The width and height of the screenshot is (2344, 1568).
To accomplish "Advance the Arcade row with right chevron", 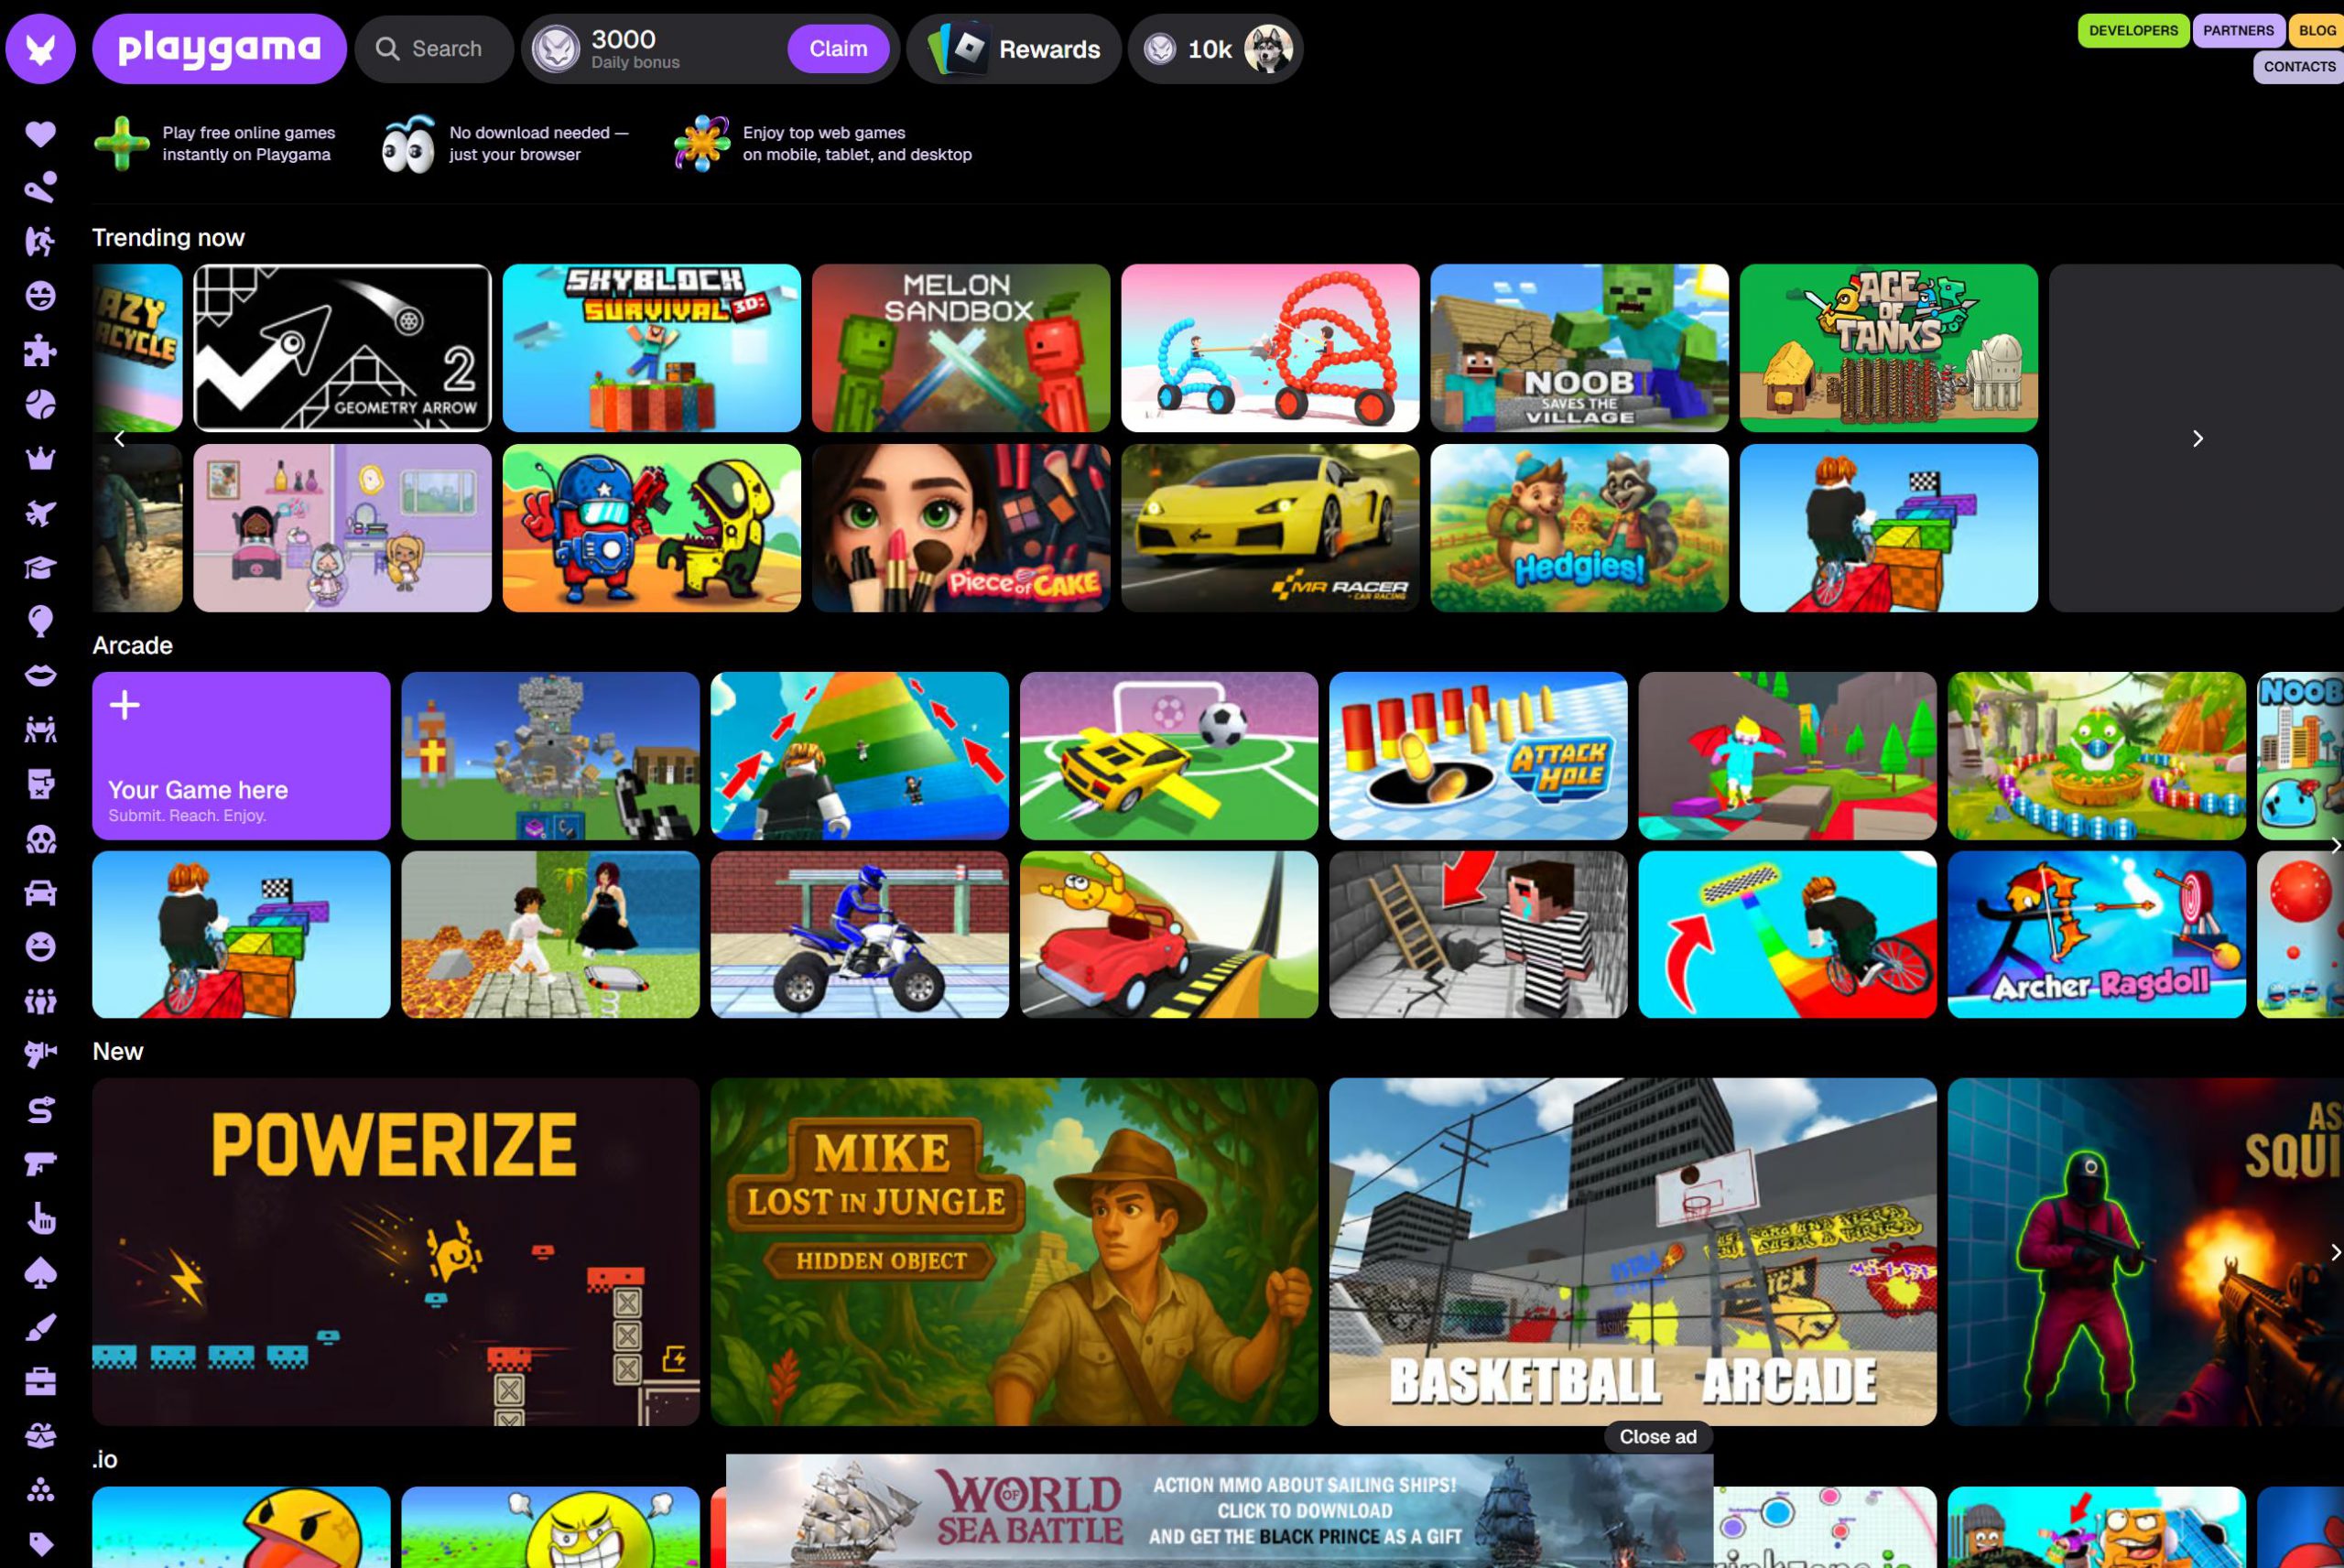I will (2334, 845).
